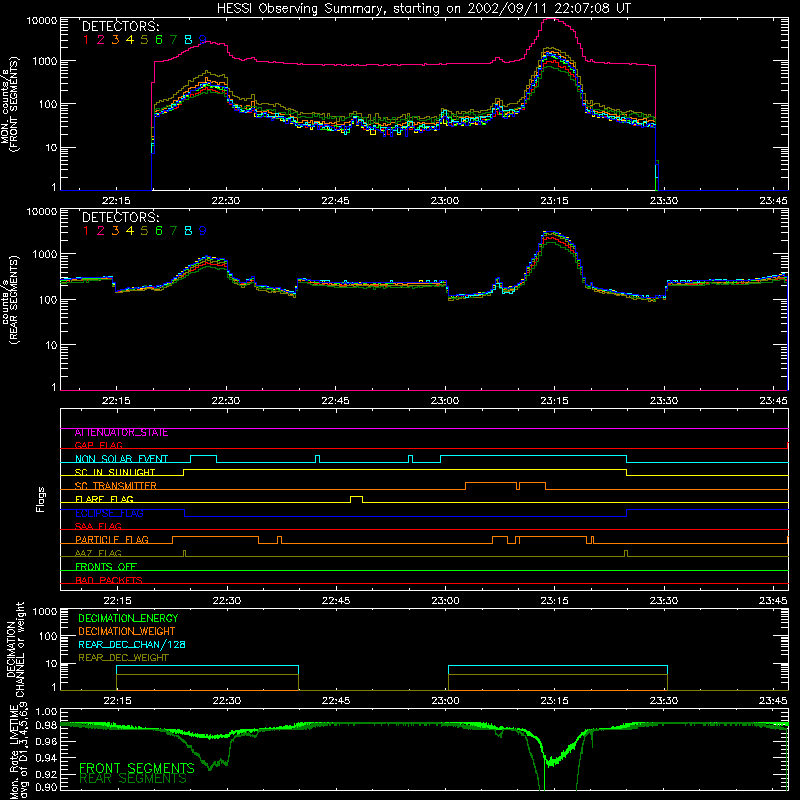Click the DETECTORS: label in the rear segments plot
This screenshot has height=800, width=800.
click(x=121, y=218)
